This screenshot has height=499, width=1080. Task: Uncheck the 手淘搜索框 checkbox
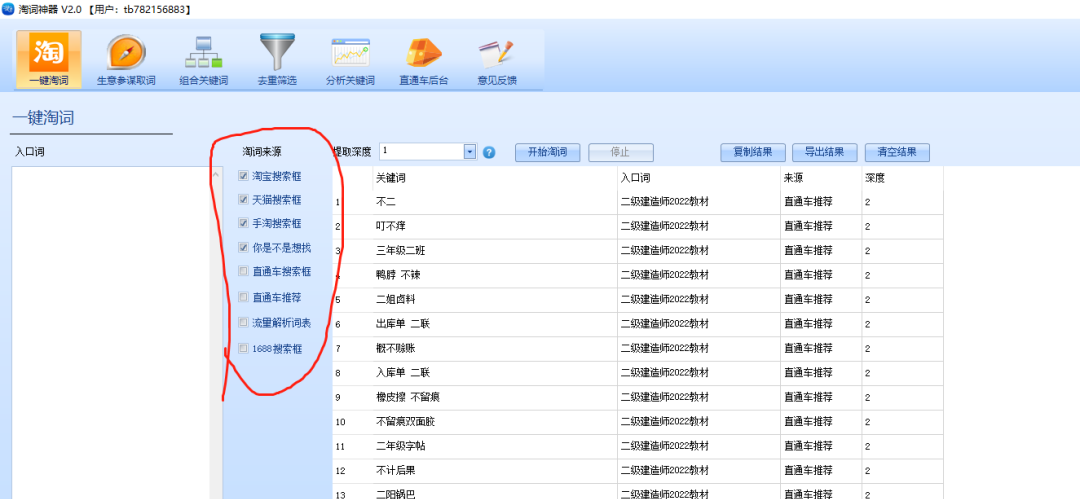(x=243, y=223)
